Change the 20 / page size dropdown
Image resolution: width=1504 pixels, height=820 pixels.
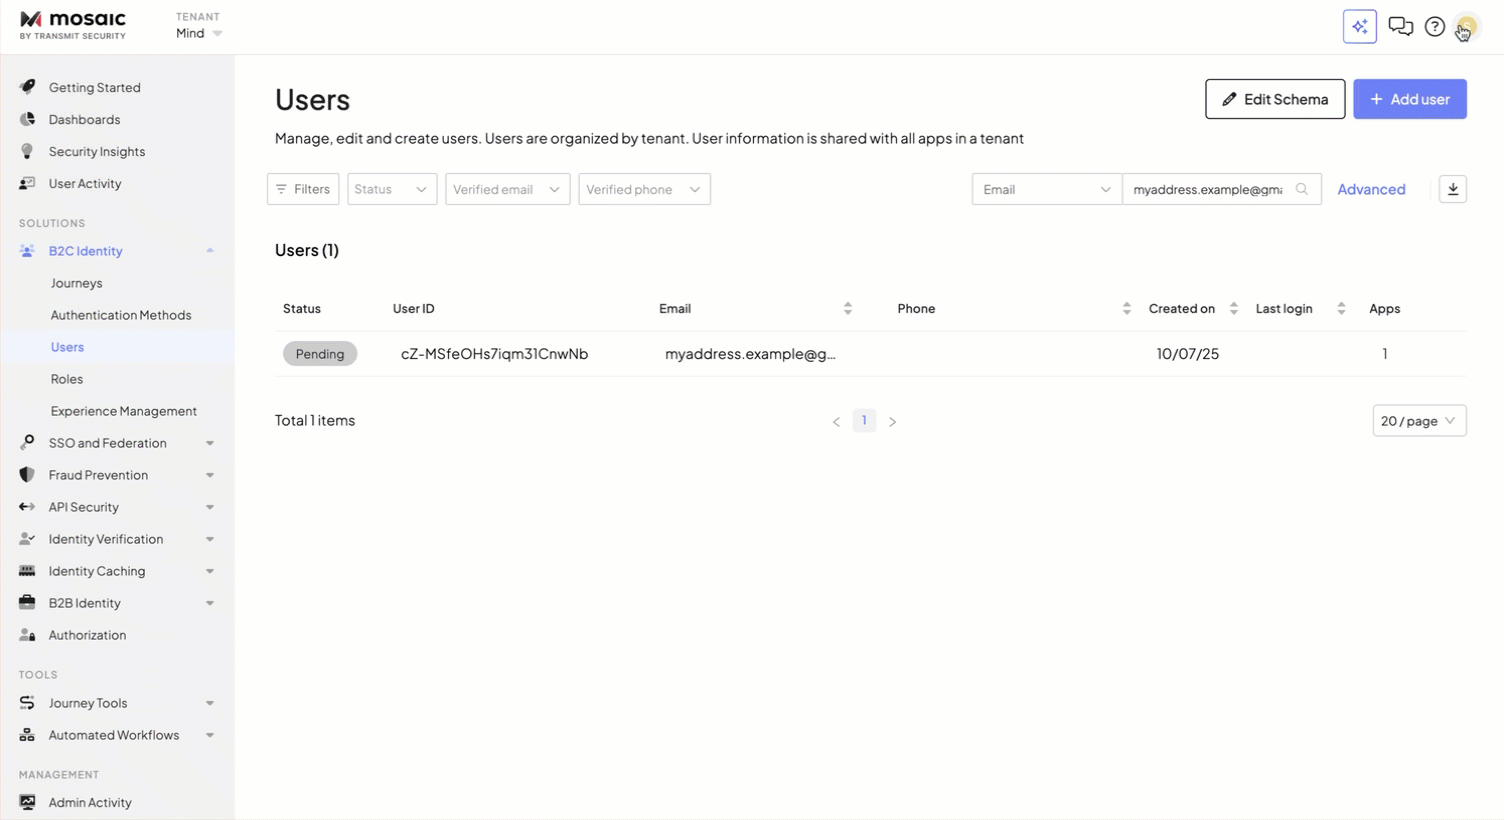pos(1418,421)
